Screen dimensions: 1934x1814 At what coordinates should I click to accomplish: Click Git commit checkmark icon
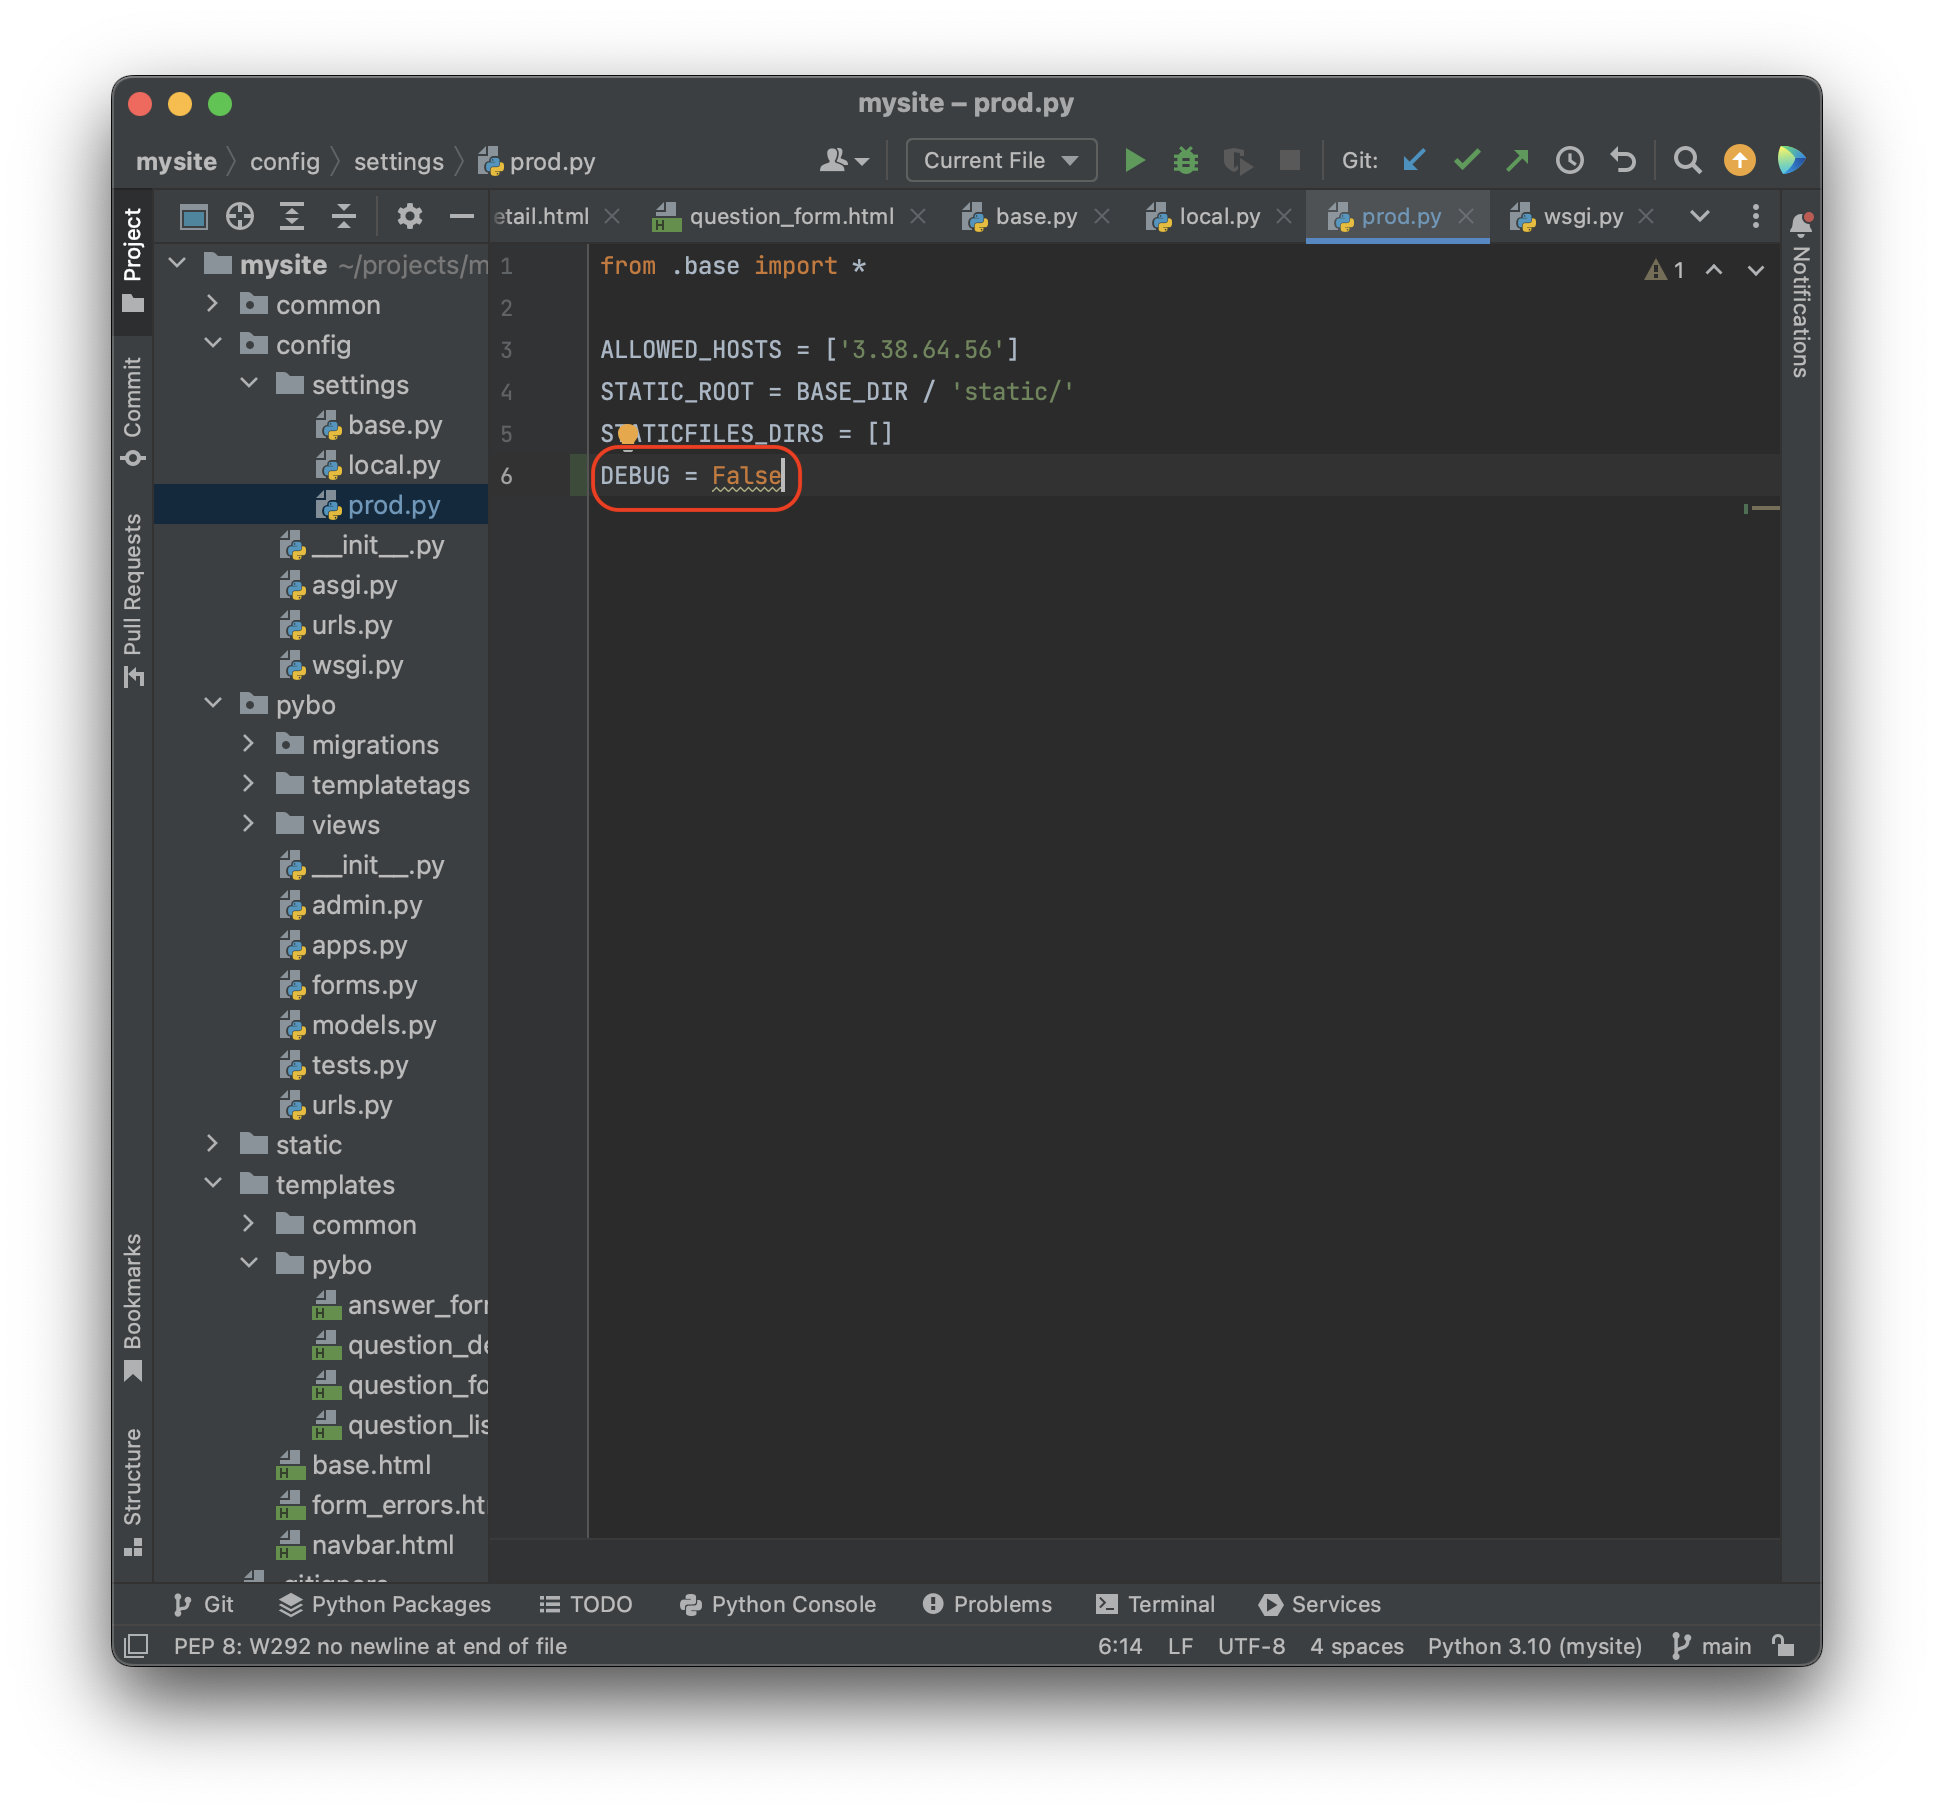point(1466,160)
